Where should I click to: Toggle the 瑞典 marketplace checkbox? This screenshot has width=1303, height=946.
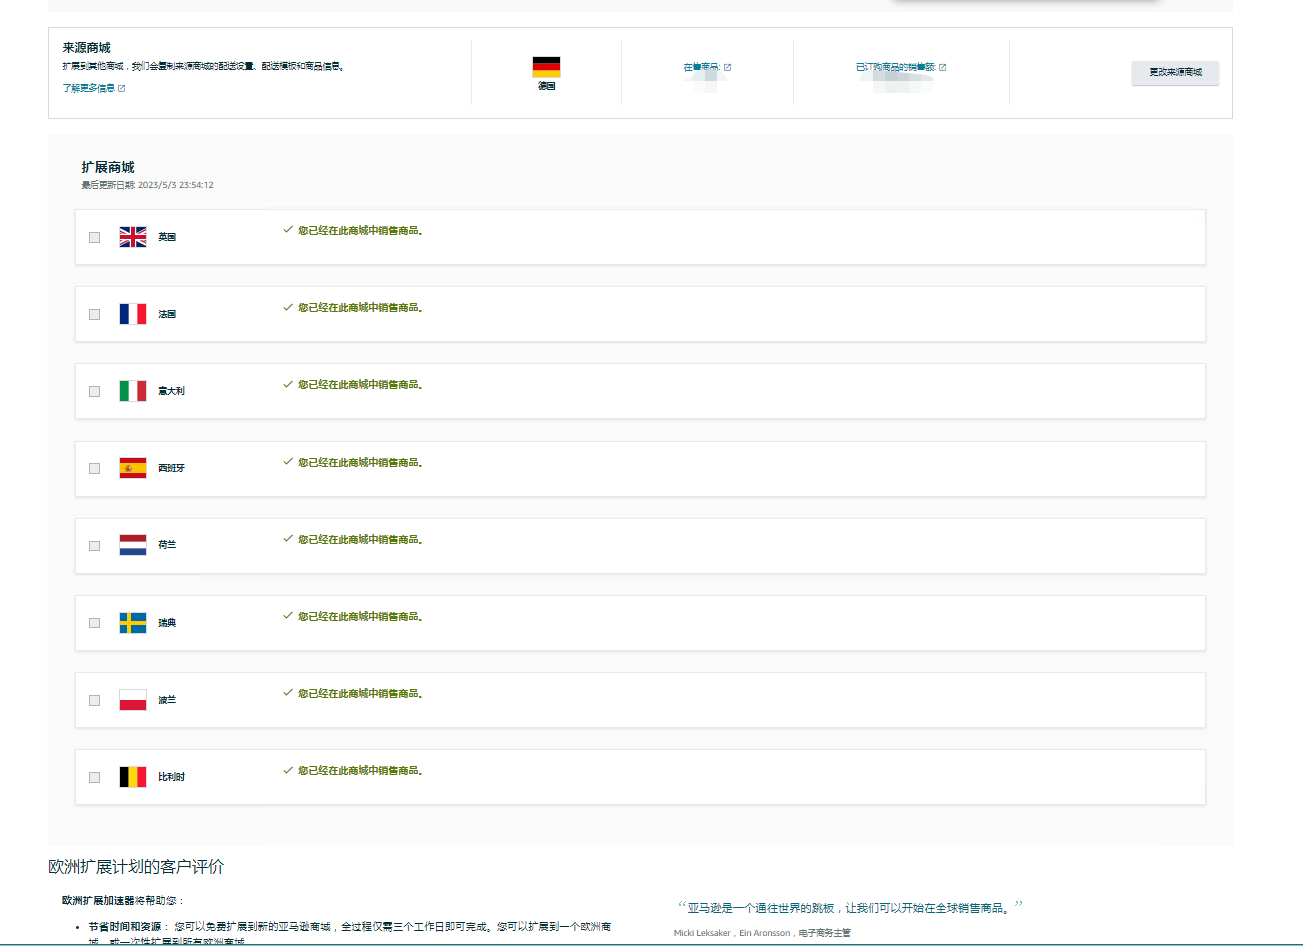(95, 623)
